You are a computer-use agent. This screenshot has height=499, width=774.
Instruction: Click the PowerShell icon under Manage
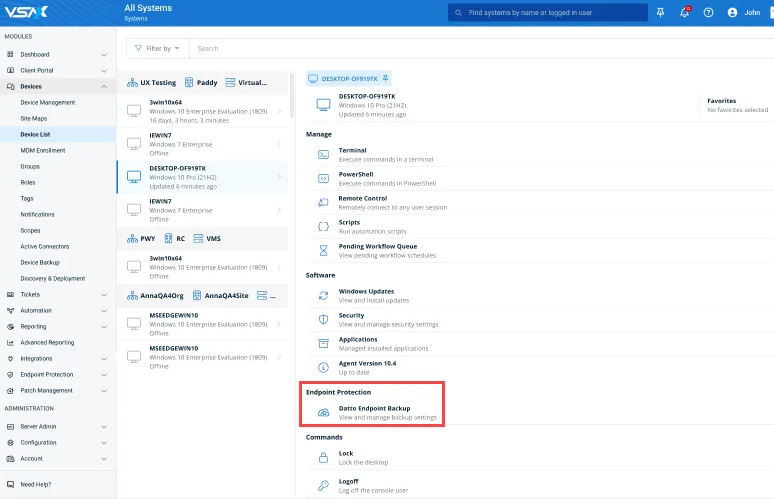pos(323,178)
